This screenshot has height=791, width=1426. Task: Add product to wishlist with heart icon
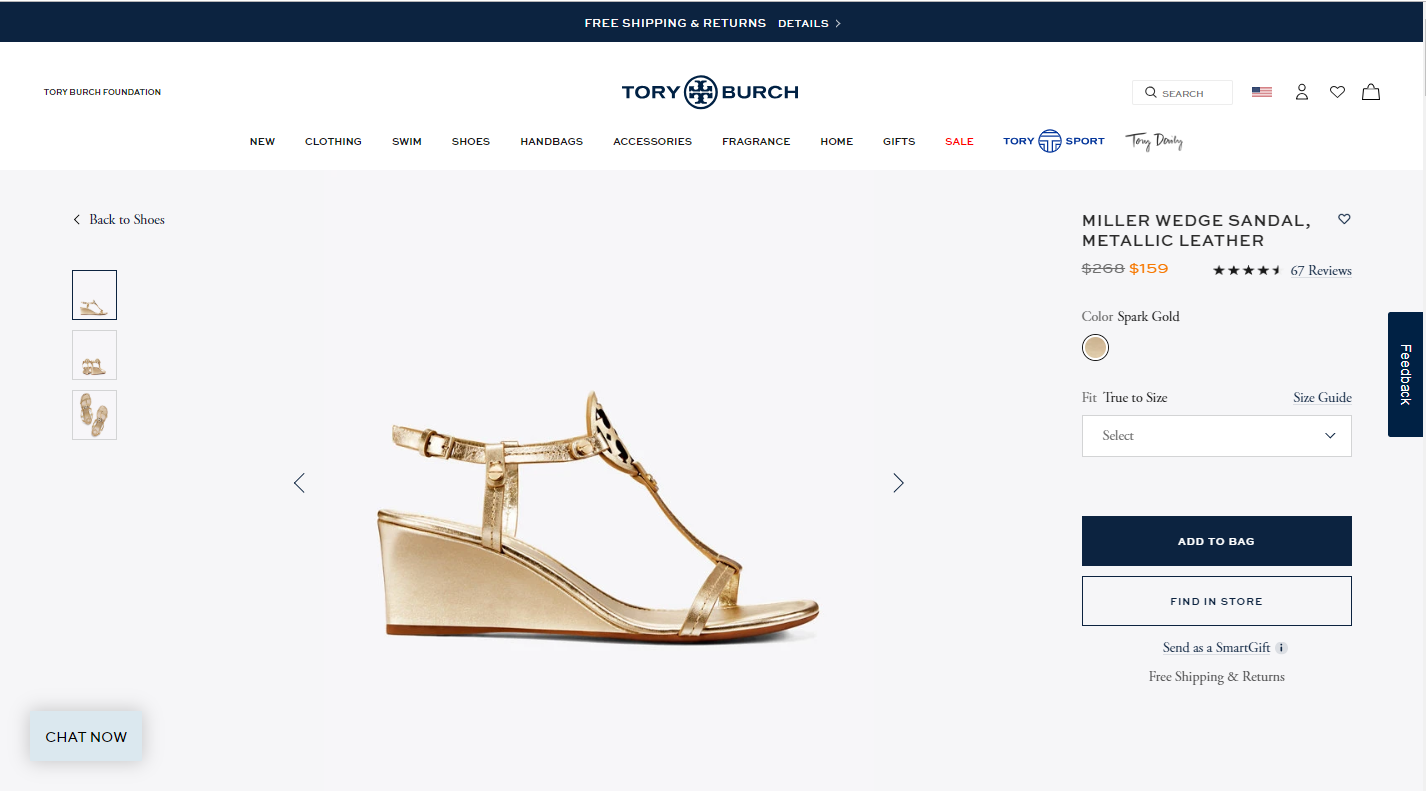[1344, 219]
